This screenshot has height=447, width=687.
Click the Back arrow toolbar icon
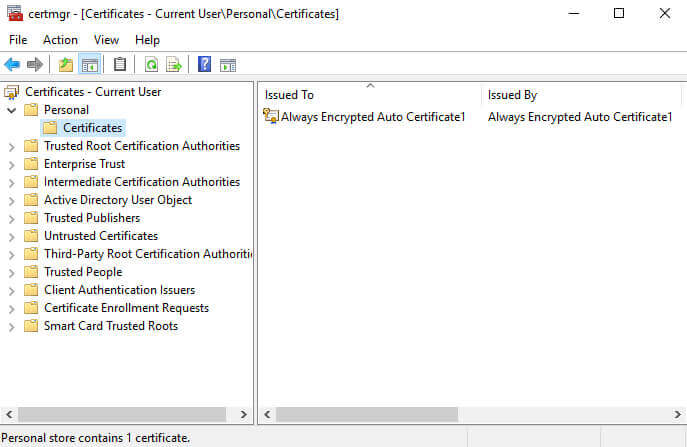tap(12, 65)
